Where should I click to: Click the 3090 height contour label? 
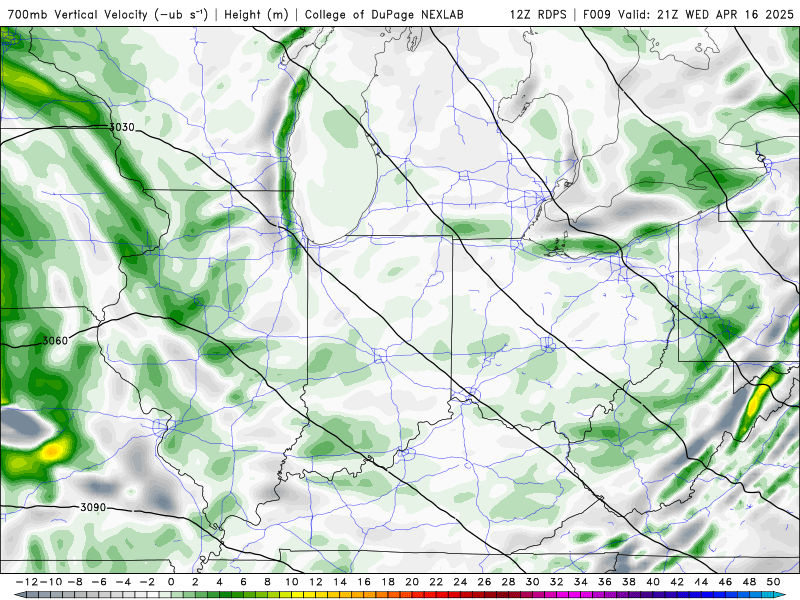tap(93, 507)
